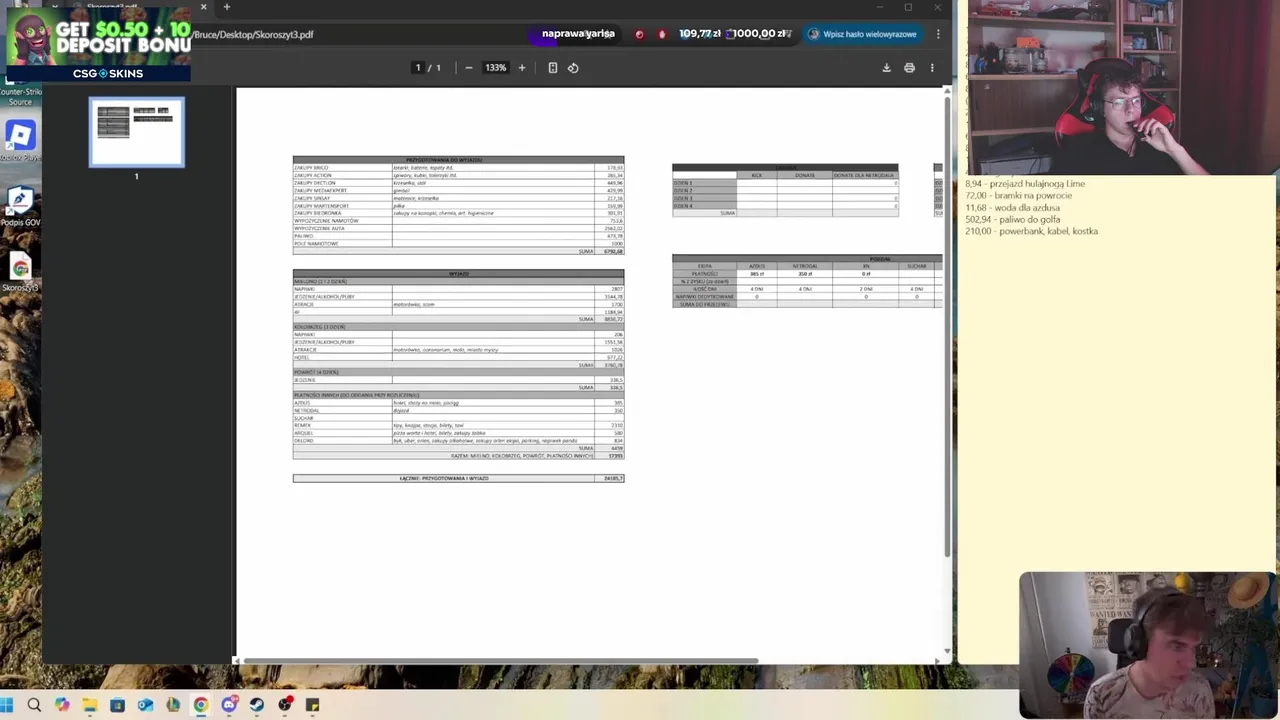The width and height of the screenshot is (1280, 720).
Task: Open taskbar Search
Action: (34, 705)
